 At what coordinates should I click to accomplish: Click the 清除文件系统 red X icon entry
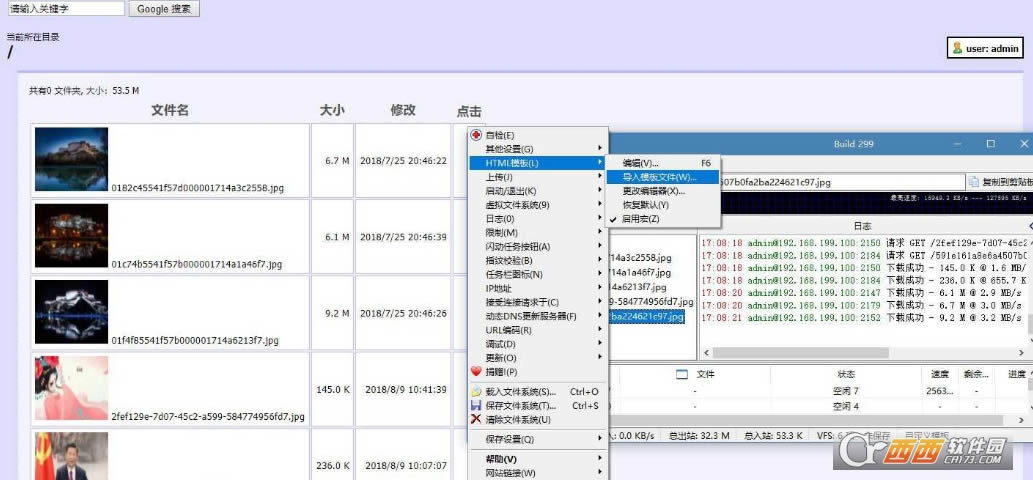476,420
